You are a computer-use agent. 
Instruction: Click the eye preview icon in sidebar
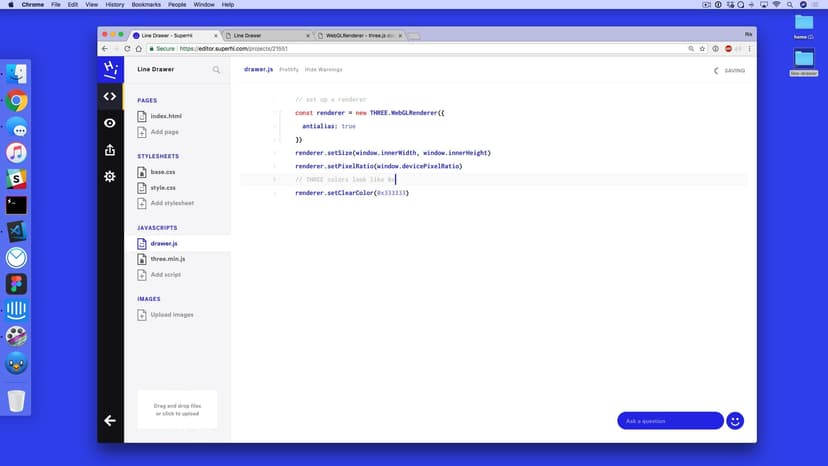110,123
